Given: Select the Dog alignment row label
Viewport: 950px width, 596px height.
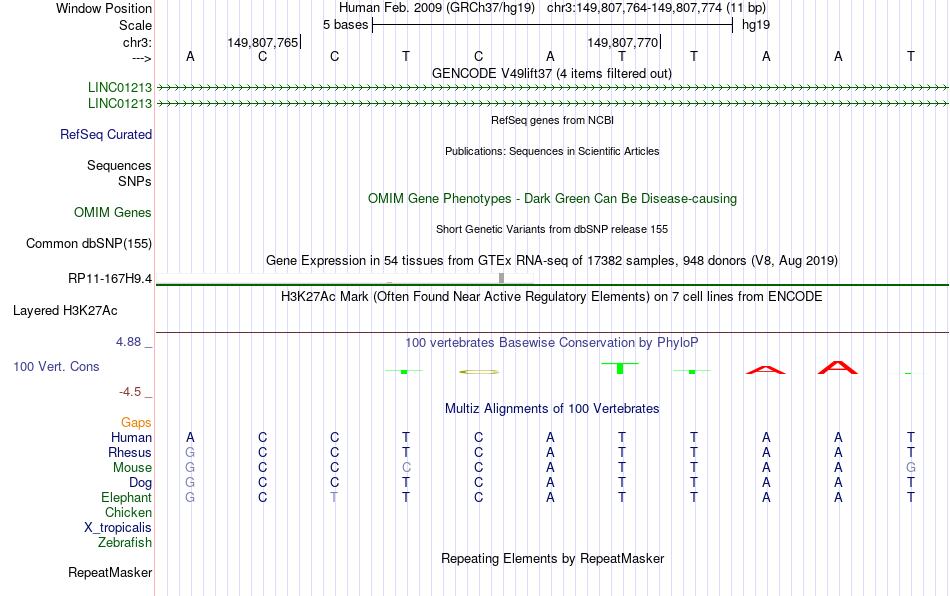Looking at the screenshot, I should coord(140,483).
